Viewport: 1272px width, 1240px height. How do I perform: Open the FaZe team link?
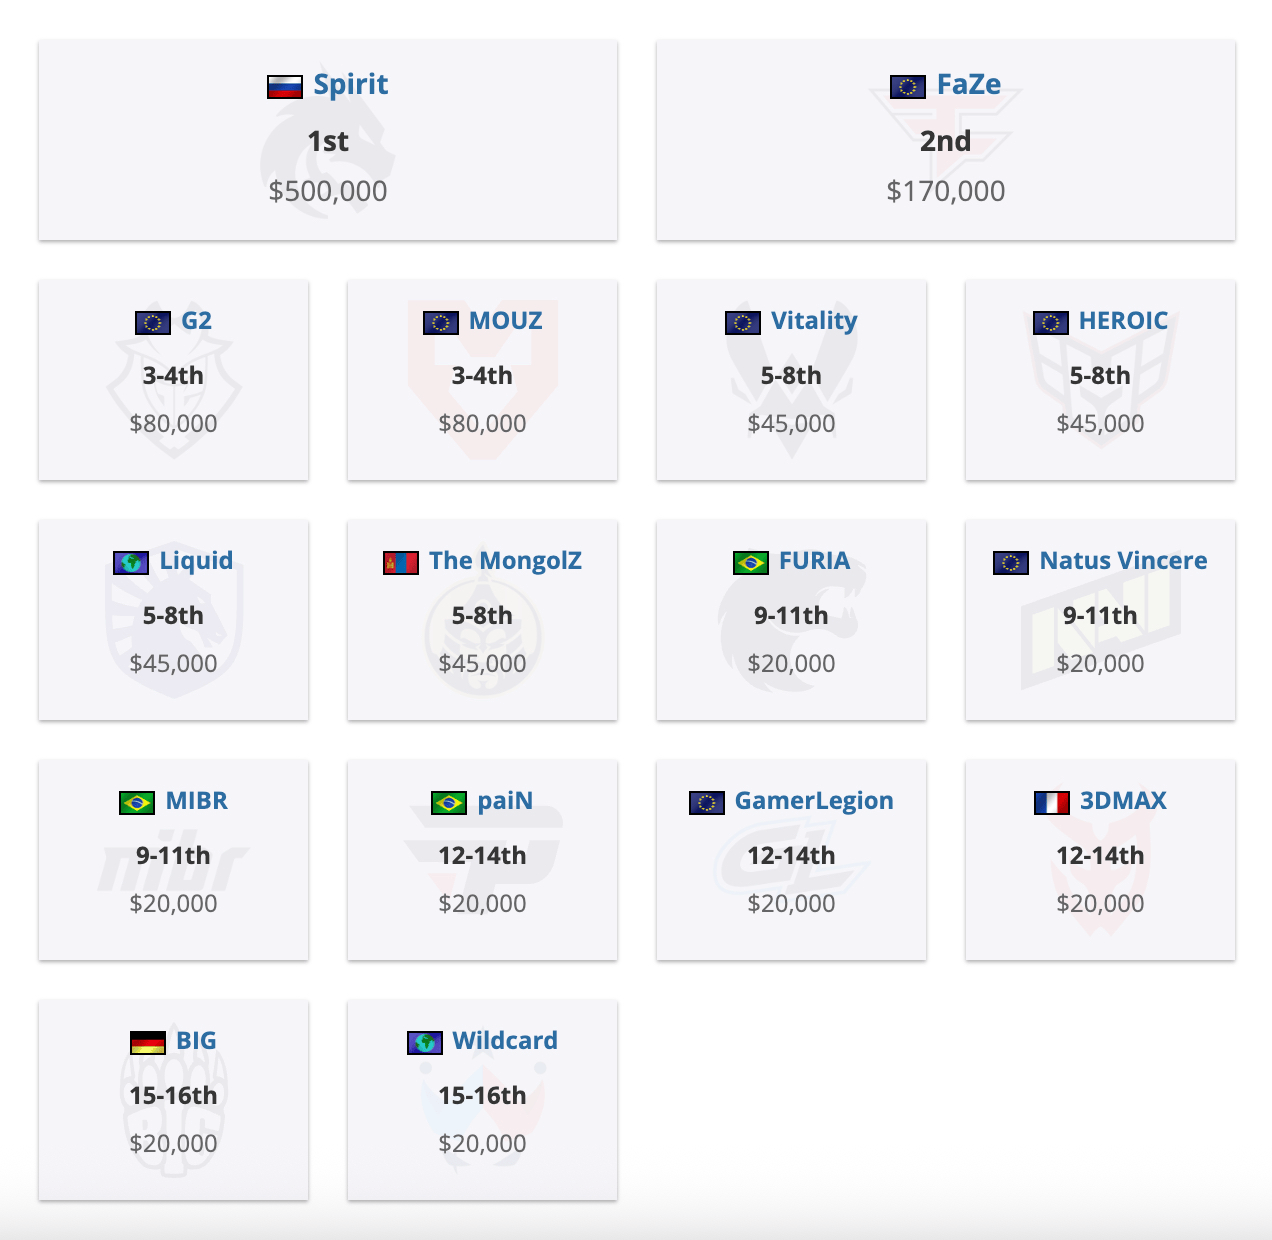point(968,85)
